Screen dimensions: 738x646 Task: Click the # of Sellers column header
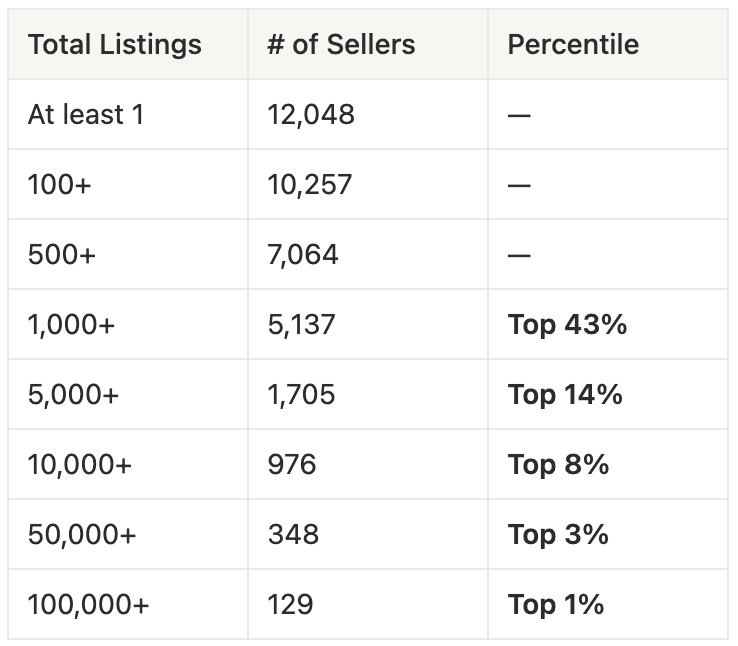pos(341,45)
